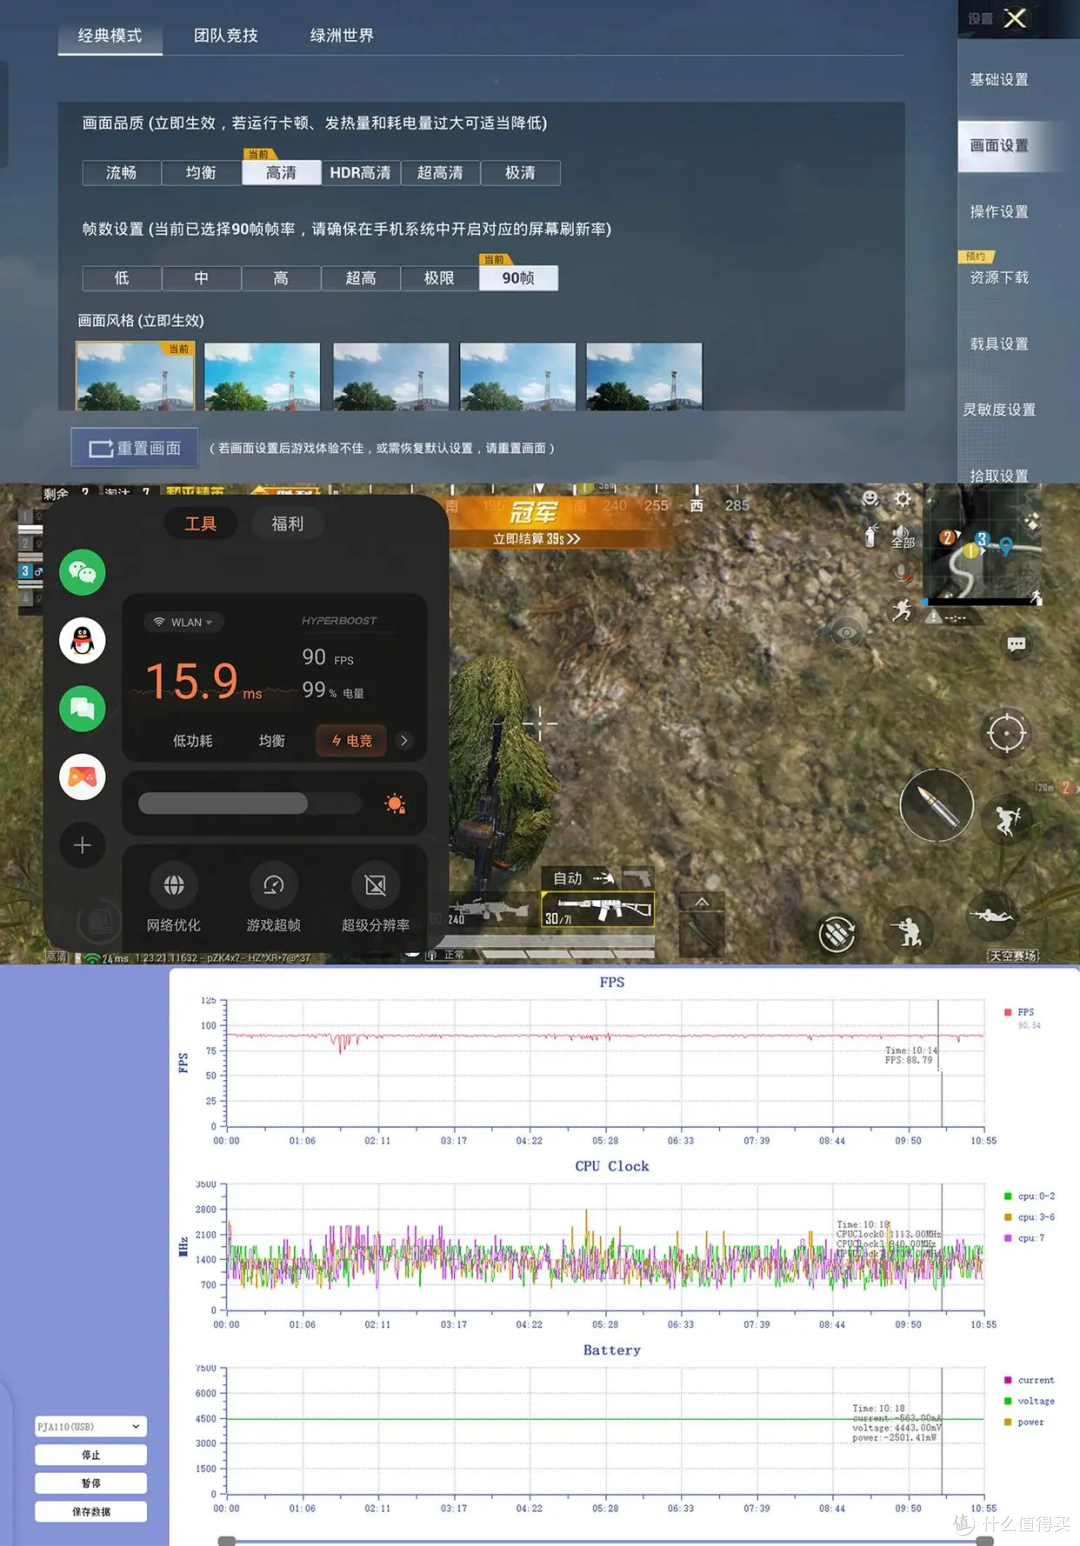The image size is (1080, 1546).
Task: Tap the sprint running figure icon
Action: [x=902, y=609]
